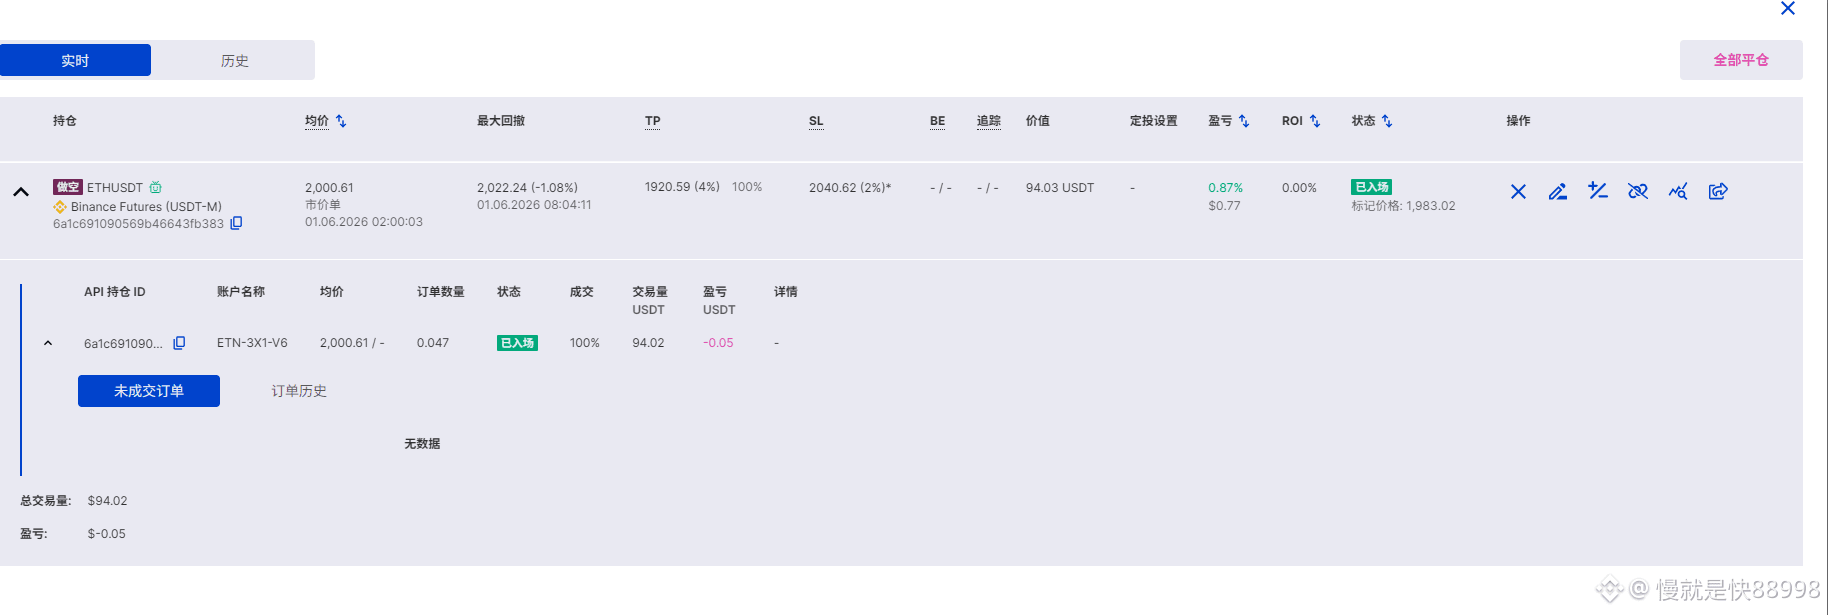
Task: Open the chart analysis icon
Action: point(1678,191)
